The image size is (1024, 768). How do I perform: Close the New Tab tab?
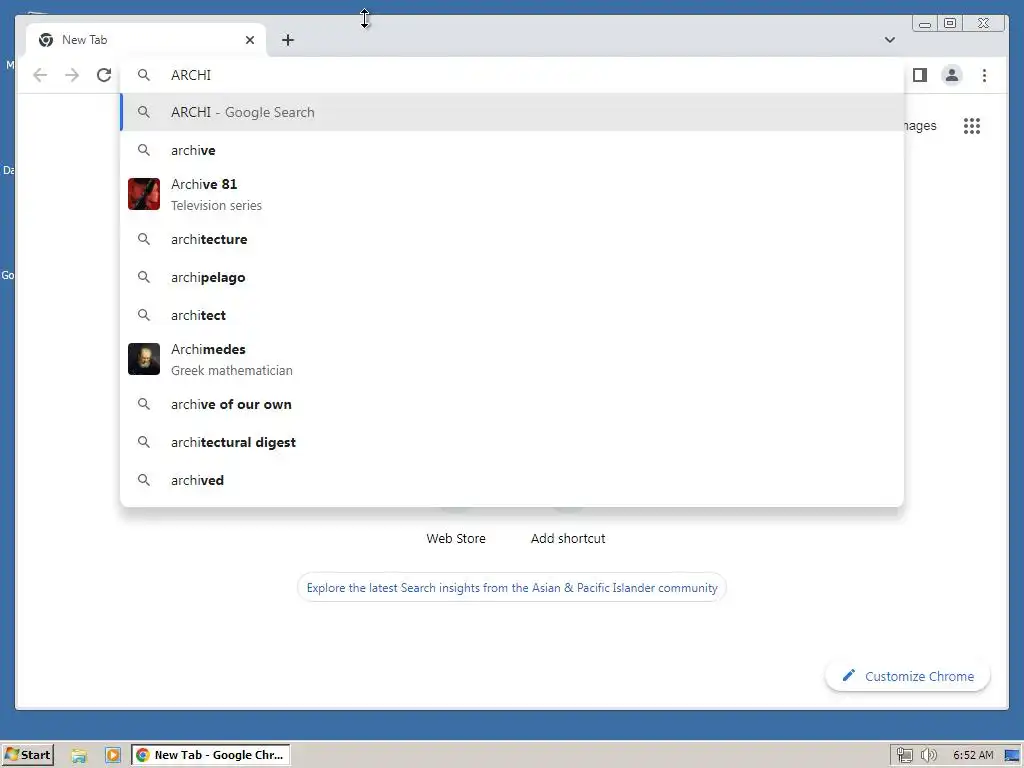pyautogui.click(x=249, y=40)
